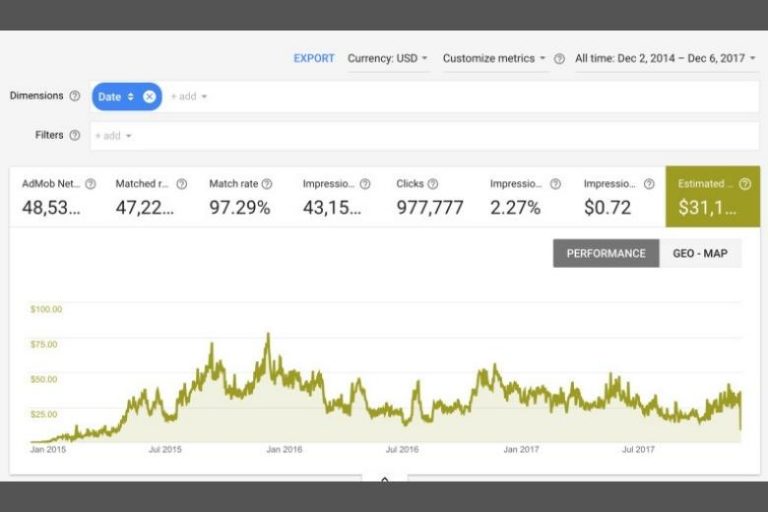Show help for Matched requests metric
This screenshot has width=768, height=512.
182,184
